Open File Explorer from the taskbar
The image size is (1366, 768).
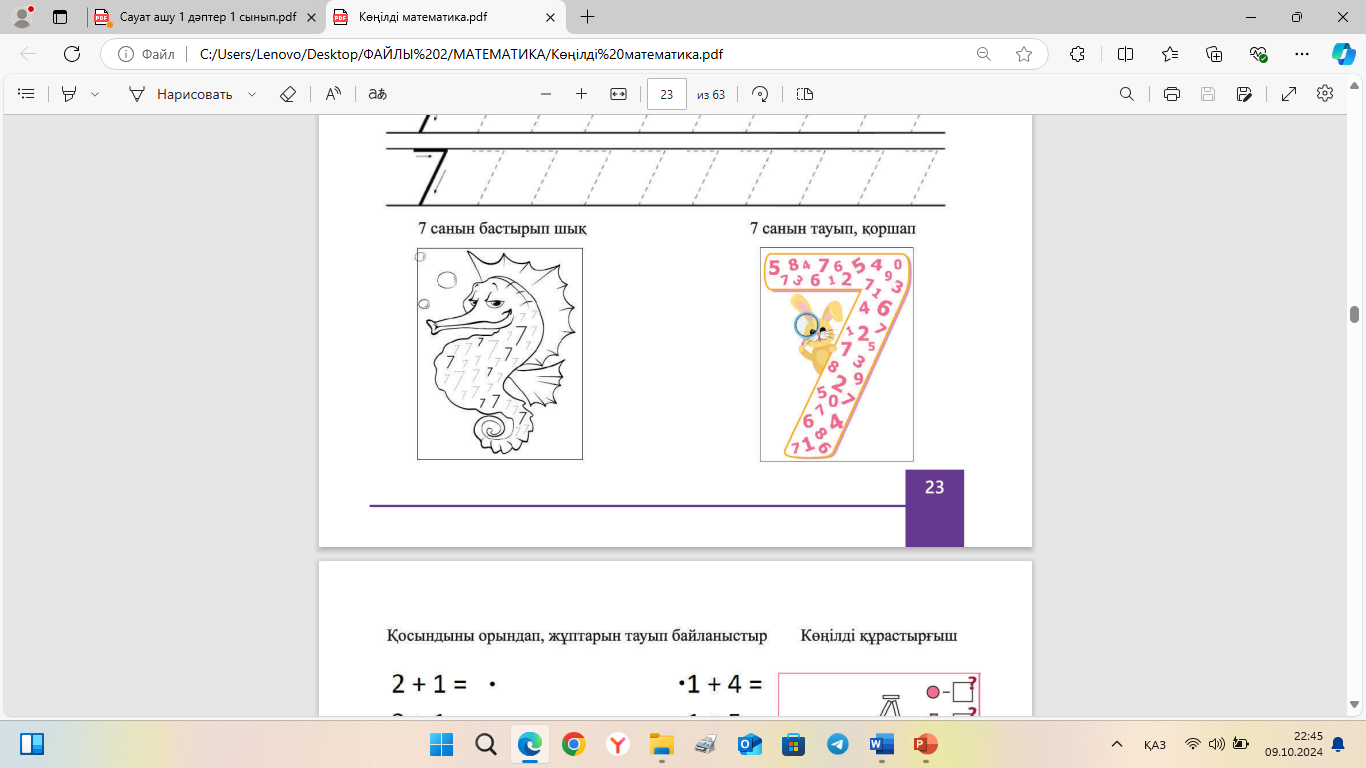pyautogui.click(x=662, y=744)
